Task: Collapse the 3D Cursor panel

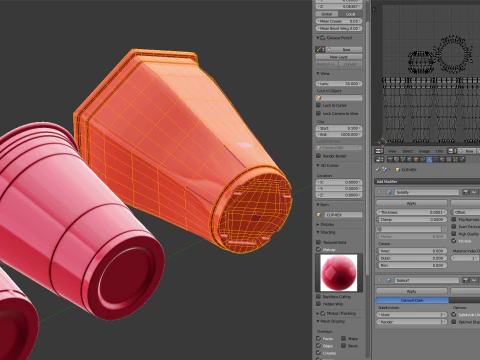Action: pyautogui.click(x=318, y=165)
